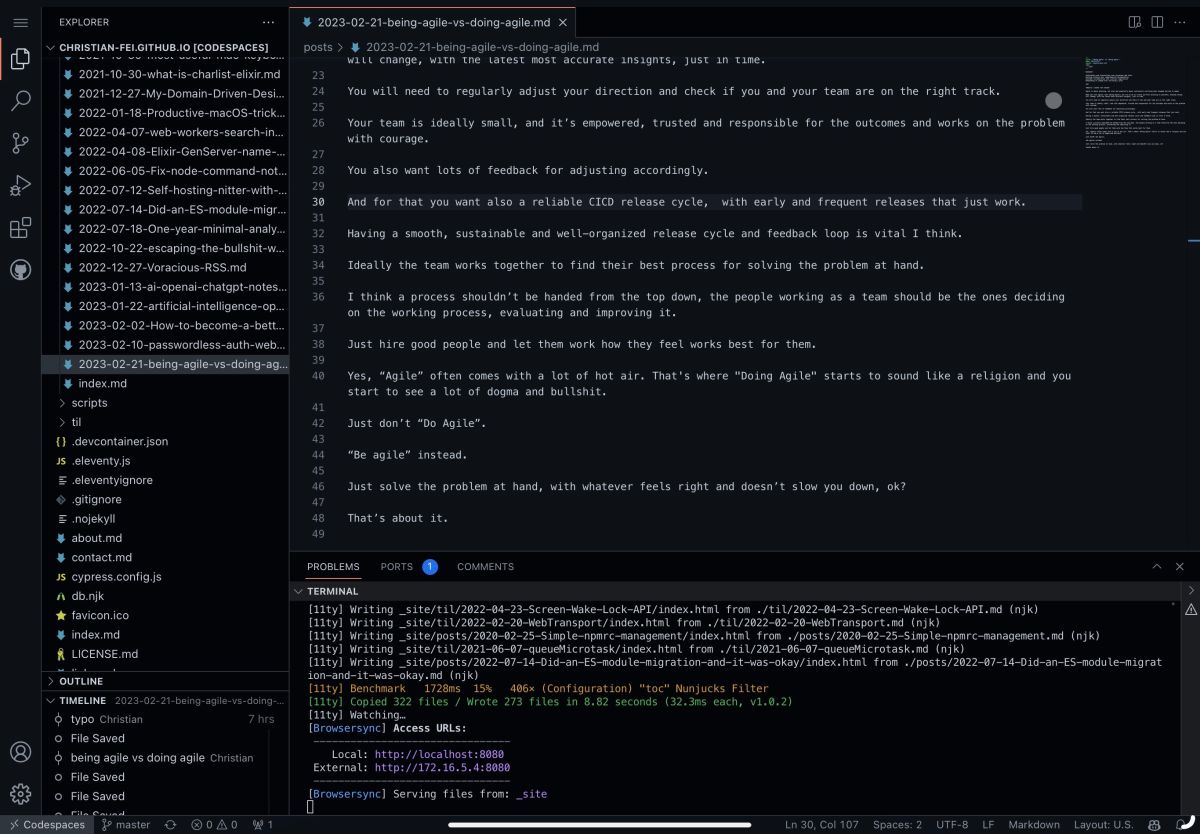Open LICENSE.md file
Viewport: 1200px width, 834px height.
click(165, 654)
